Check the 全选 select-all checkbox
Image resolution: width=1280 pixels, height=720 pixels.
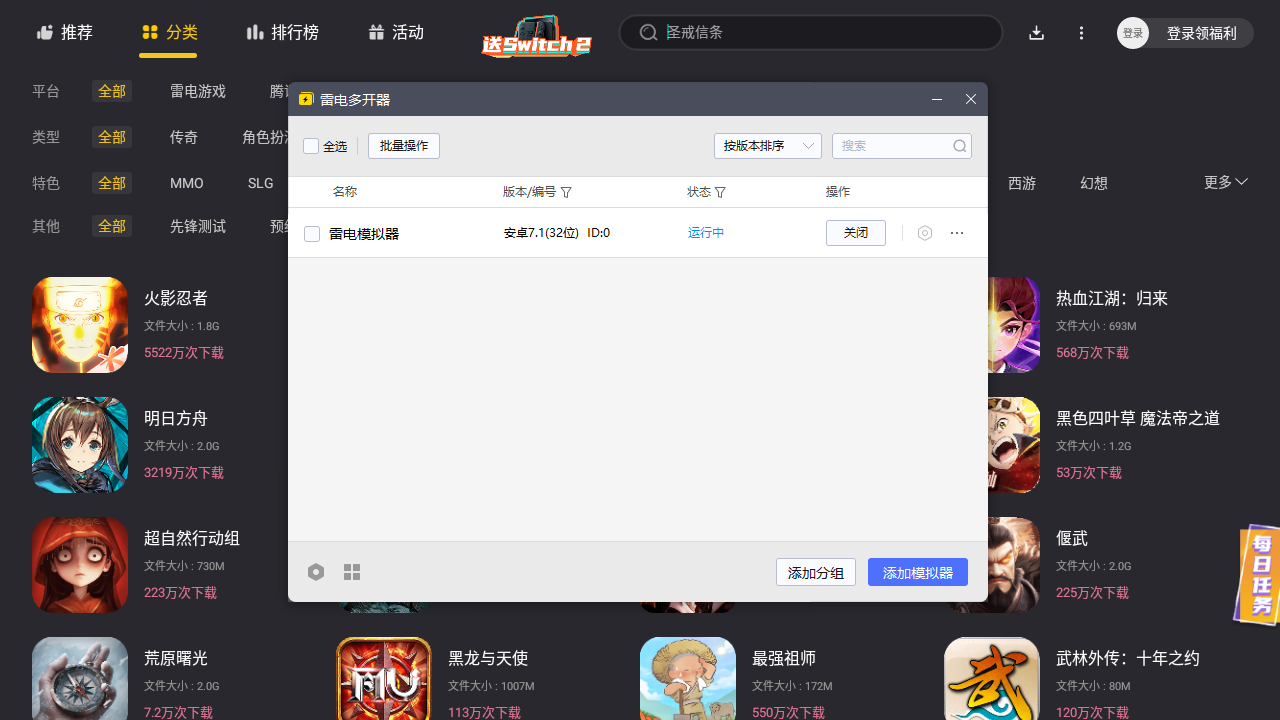coord(311,145)
